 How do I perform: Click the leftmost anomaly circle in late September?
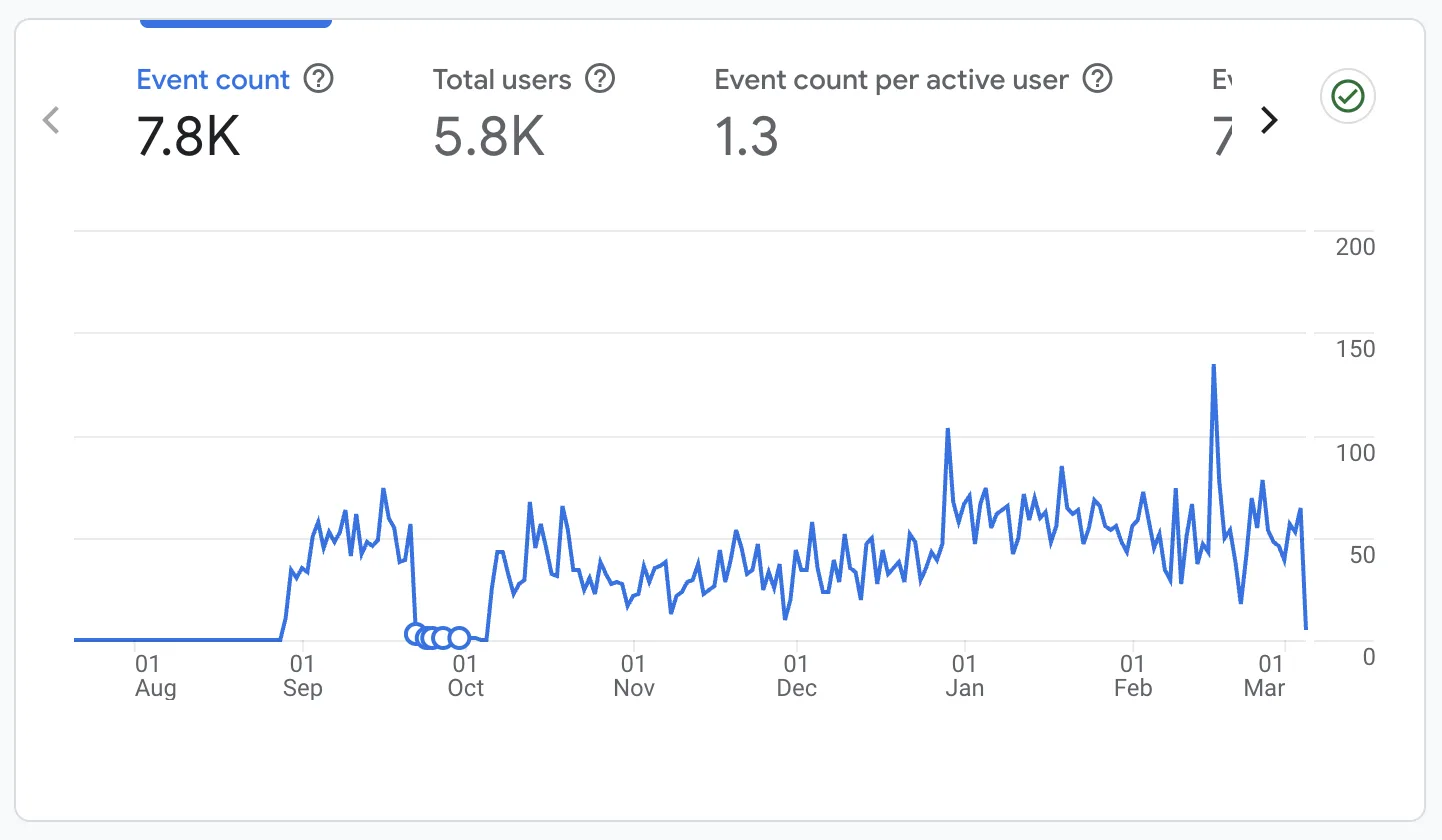tap(415, 634)
